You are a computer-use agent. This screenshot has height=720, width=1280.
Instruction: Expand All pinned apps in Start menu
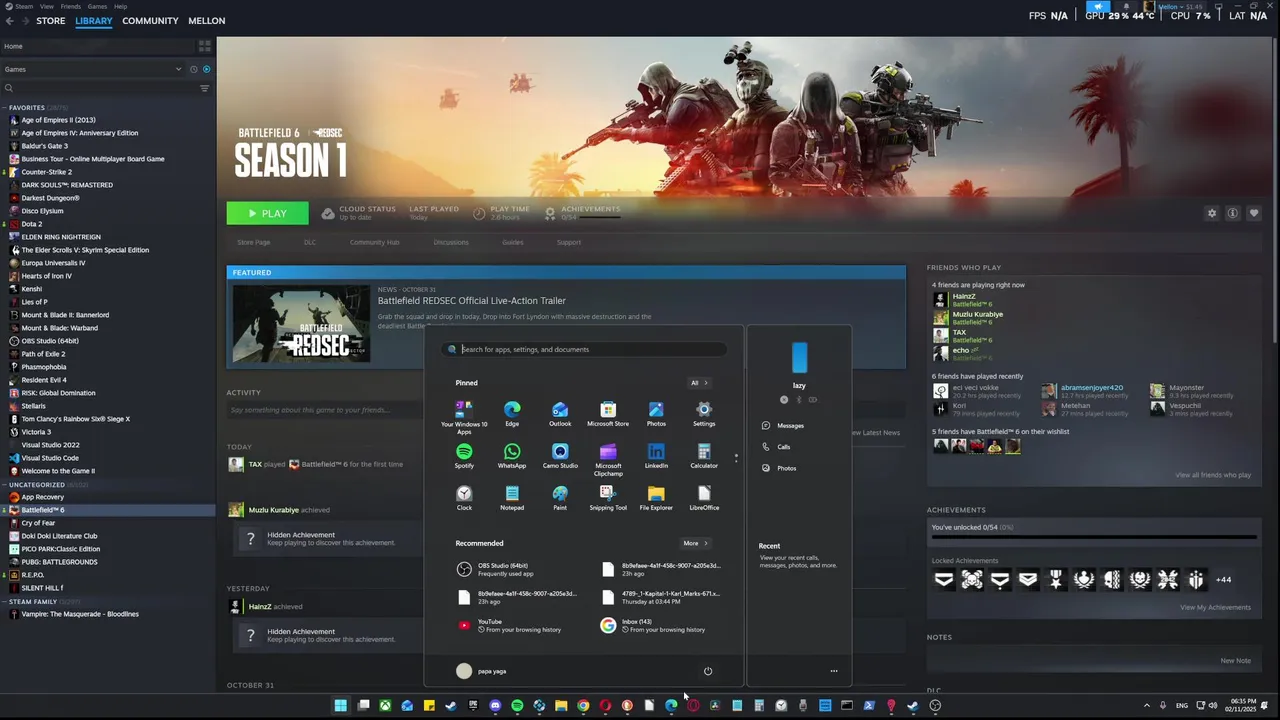click(x=698, y=383)
